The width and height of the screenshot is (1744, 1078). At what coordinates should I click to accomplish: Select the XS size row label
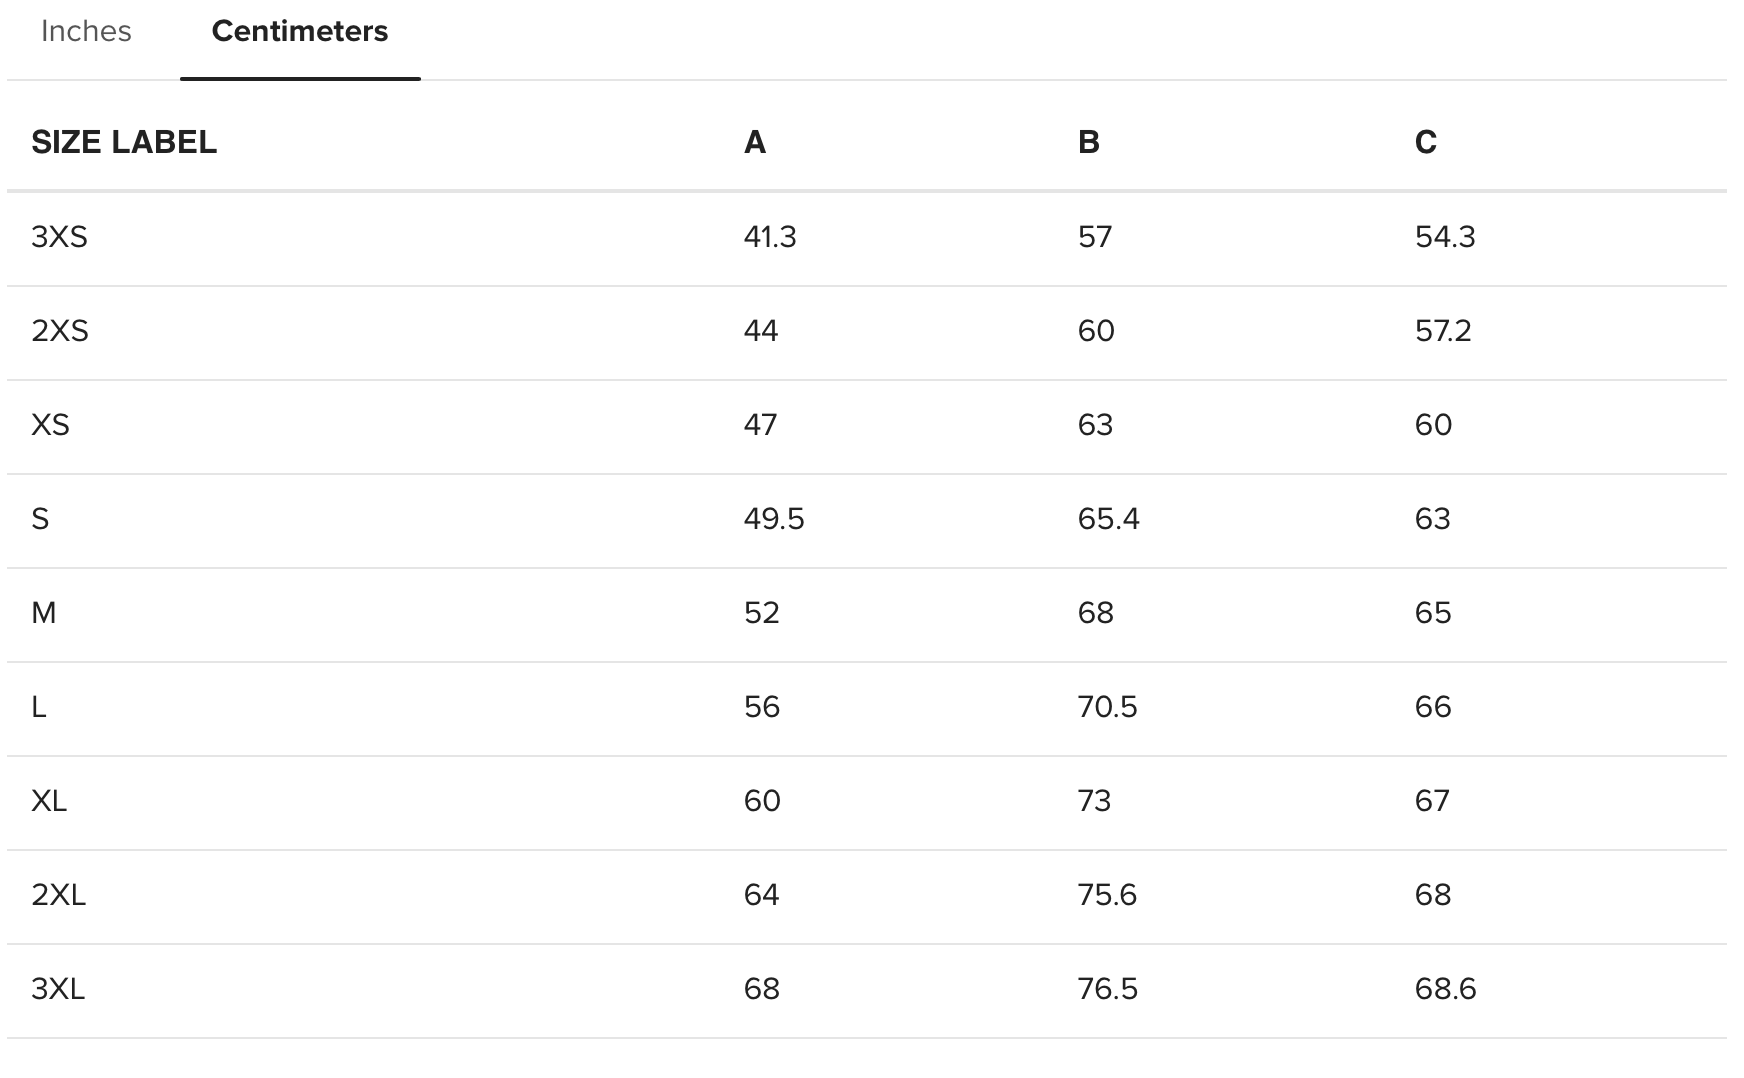coord(50,425)
